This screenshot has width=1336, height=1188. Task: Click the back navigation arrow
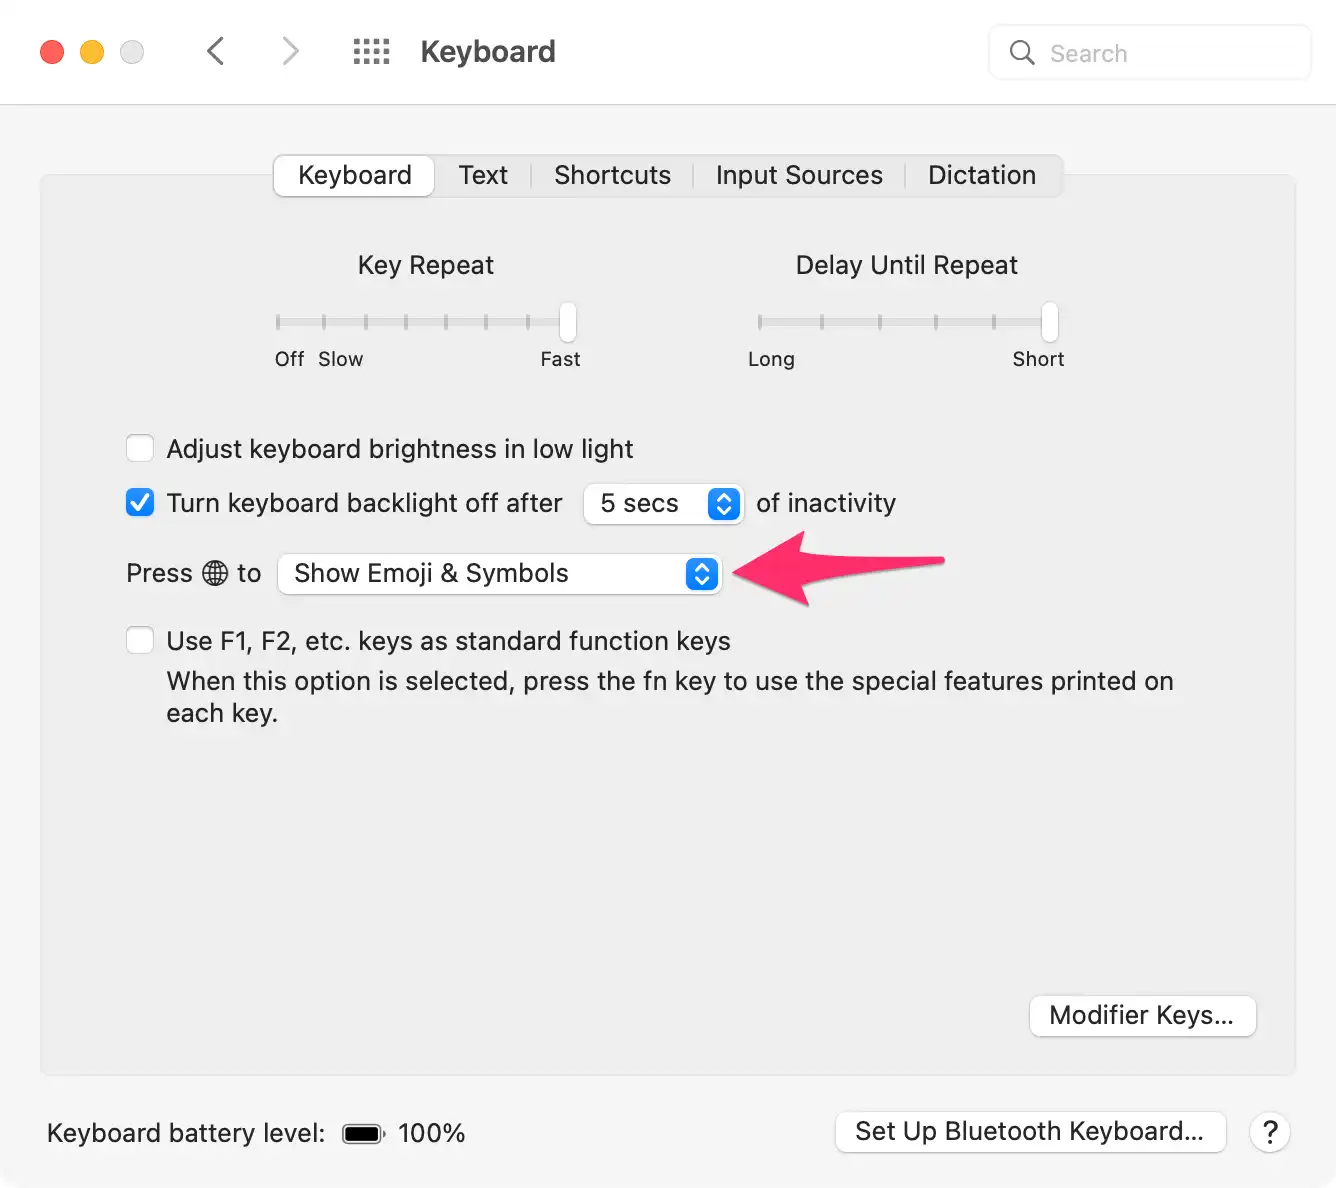point(215,51)
